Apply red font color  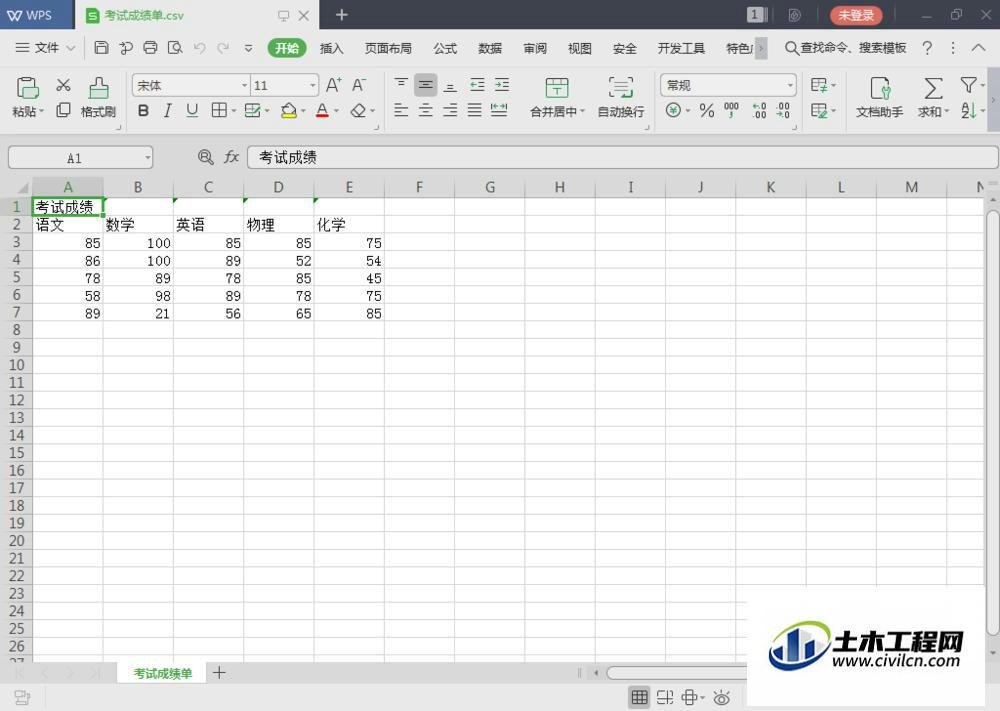click(x=323, y=111)
